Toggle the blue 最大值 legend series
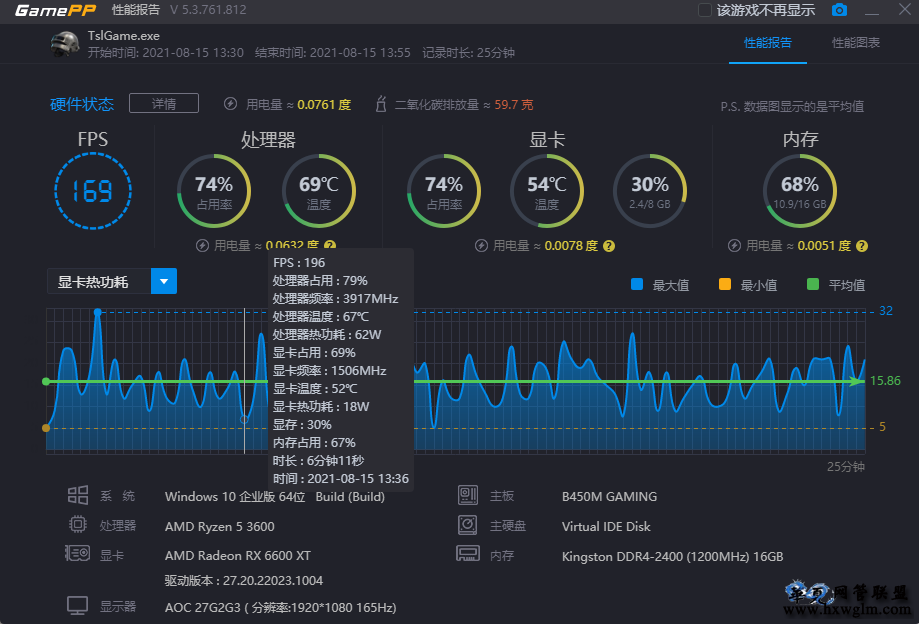This screenshot has width=919, height=624. coord(637,285)
